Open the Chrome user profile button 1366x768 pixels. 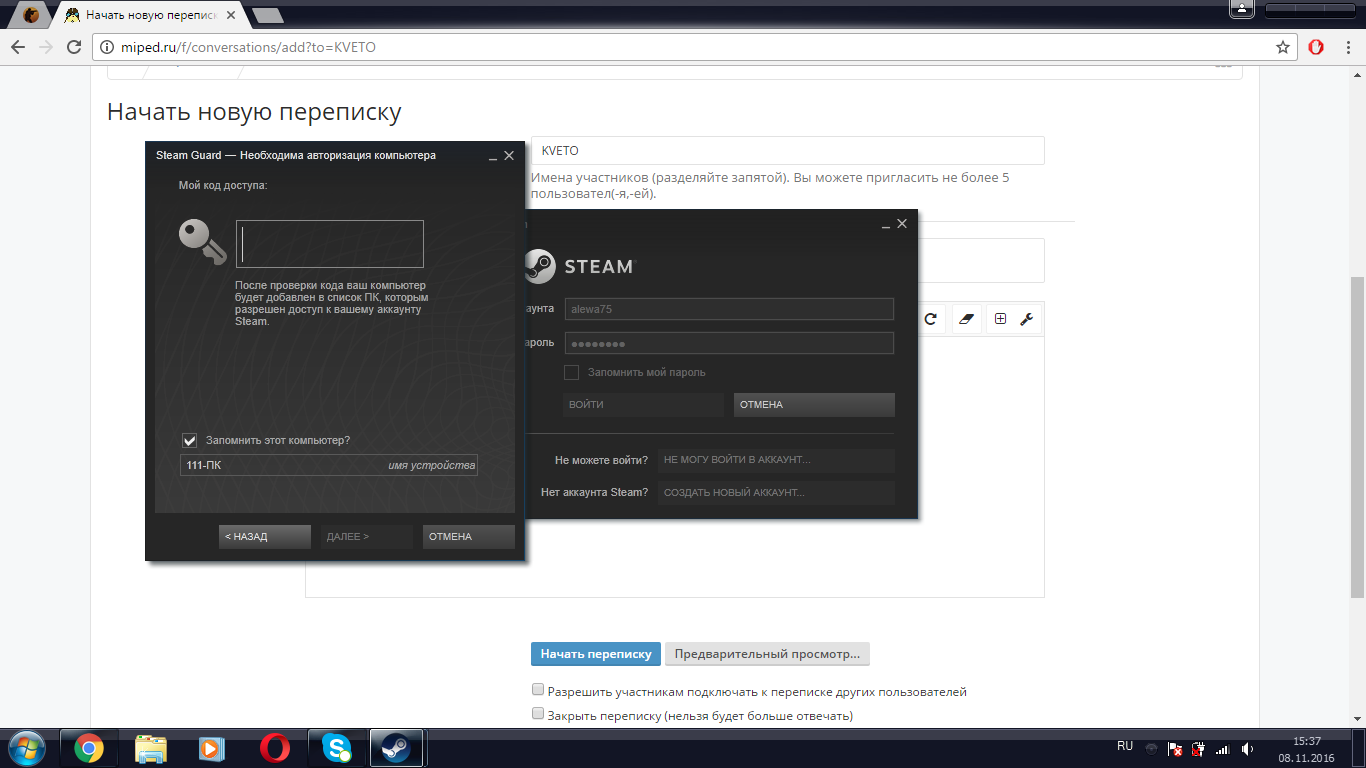click(1241, 9)
